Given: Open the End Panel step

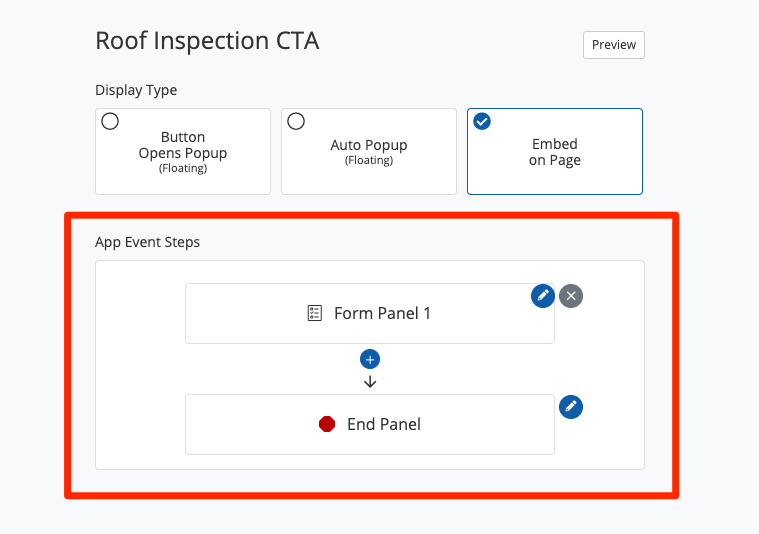Looking at the screenshot, I should (x=370, y=424).
